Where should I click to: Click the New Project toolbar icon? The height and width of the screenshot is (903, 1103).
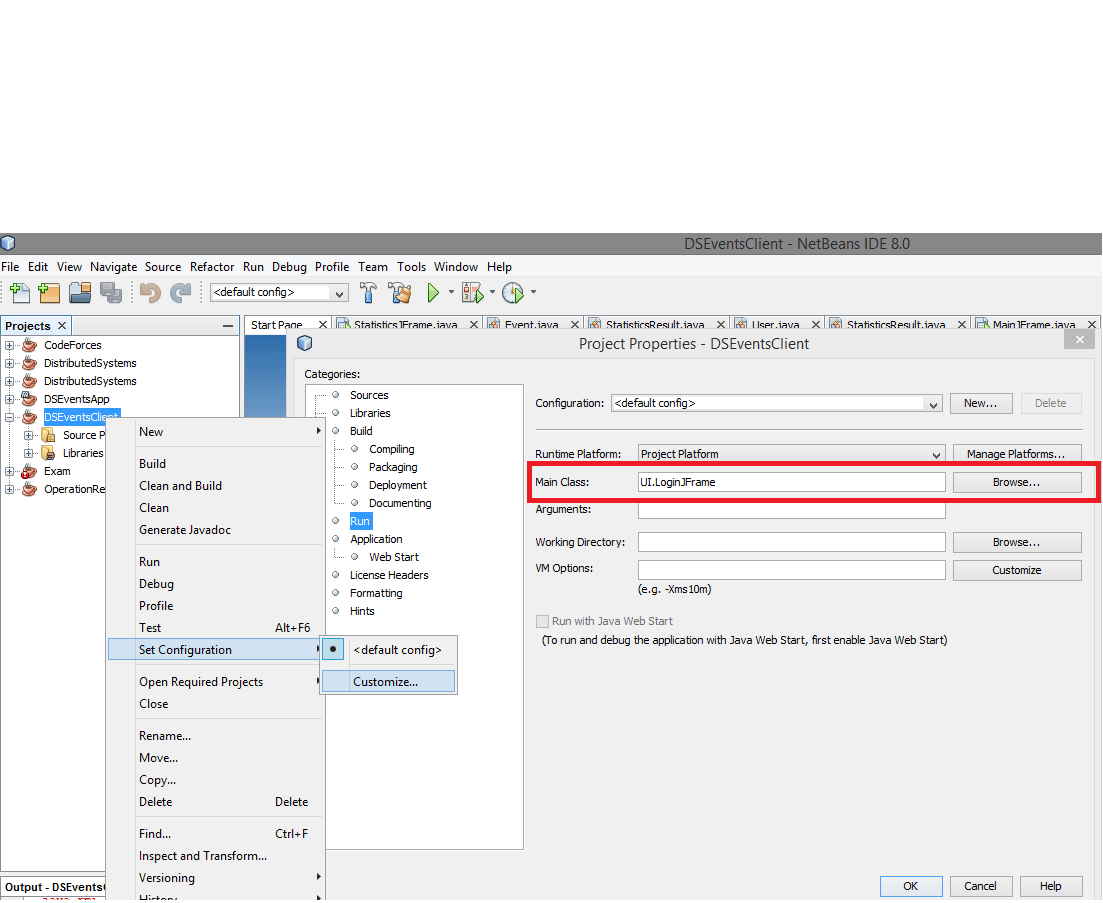point(49,293)
